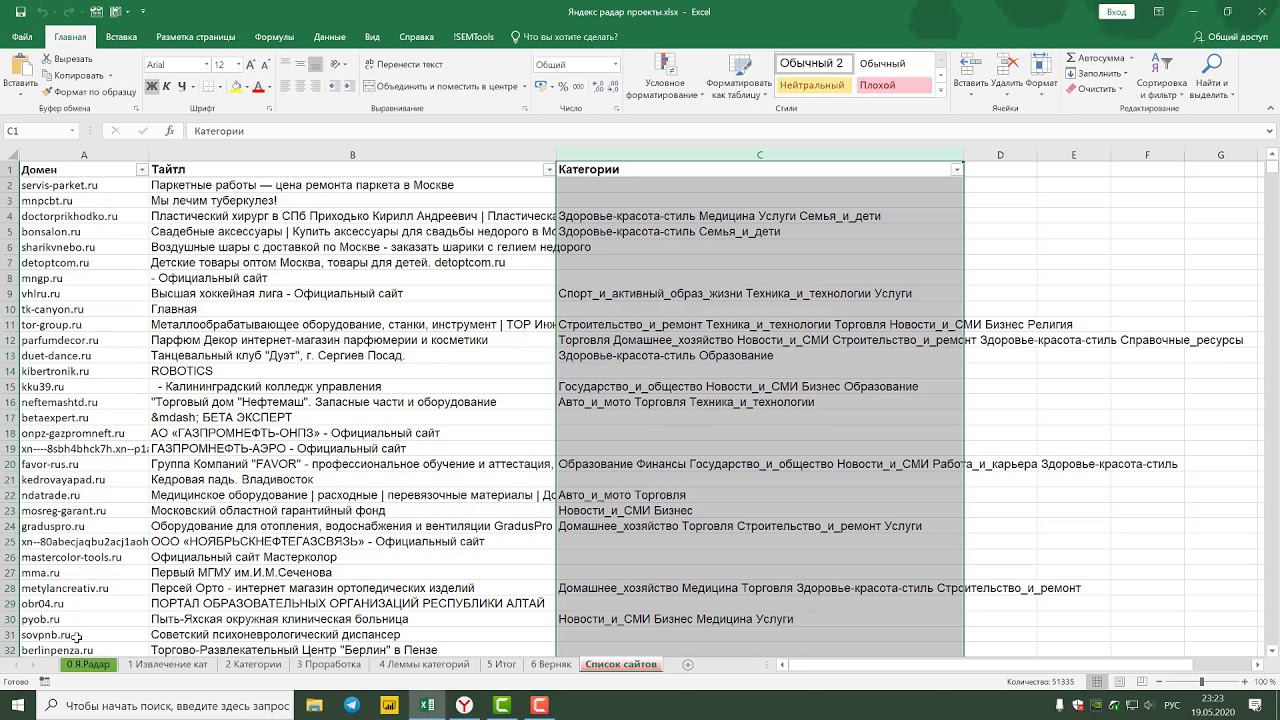Click the Вход sign-in button
The width and height of the screenshot is (1280, 720).
(x=1116, y=12)
